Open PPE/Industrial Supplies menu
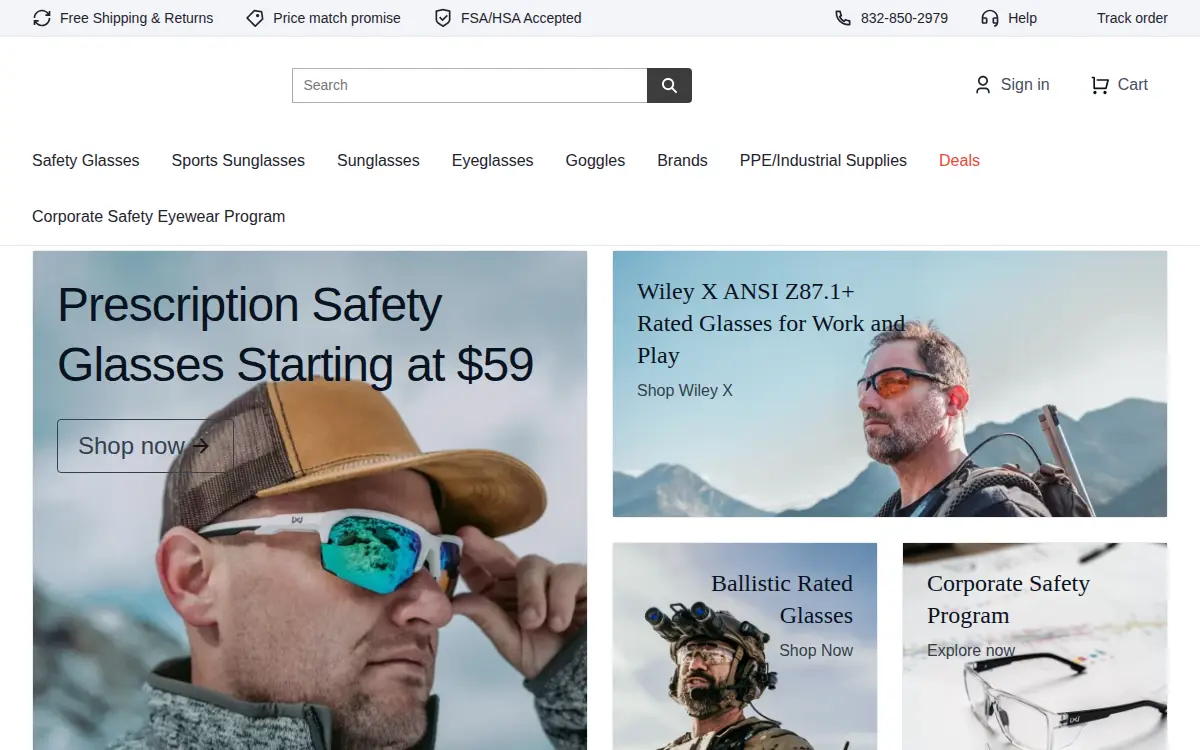1200x750 pixels. click(x=823, y=160)
